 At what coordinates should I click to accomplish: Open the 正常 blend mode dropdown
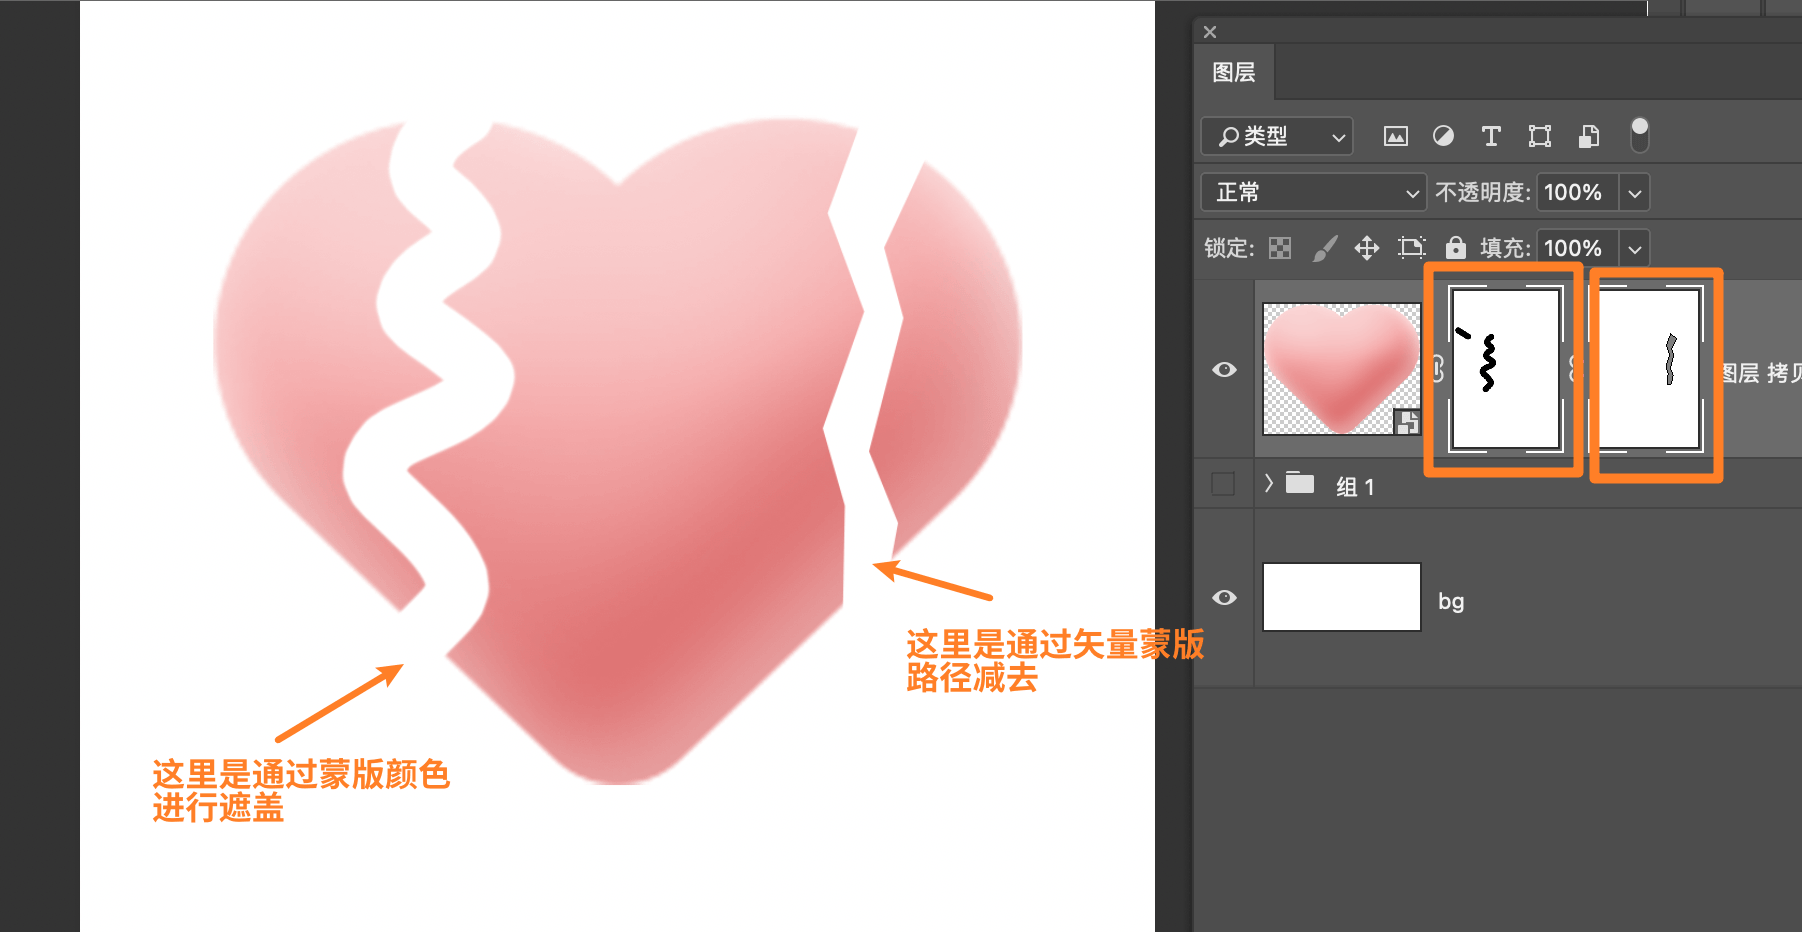(1312, 193)
